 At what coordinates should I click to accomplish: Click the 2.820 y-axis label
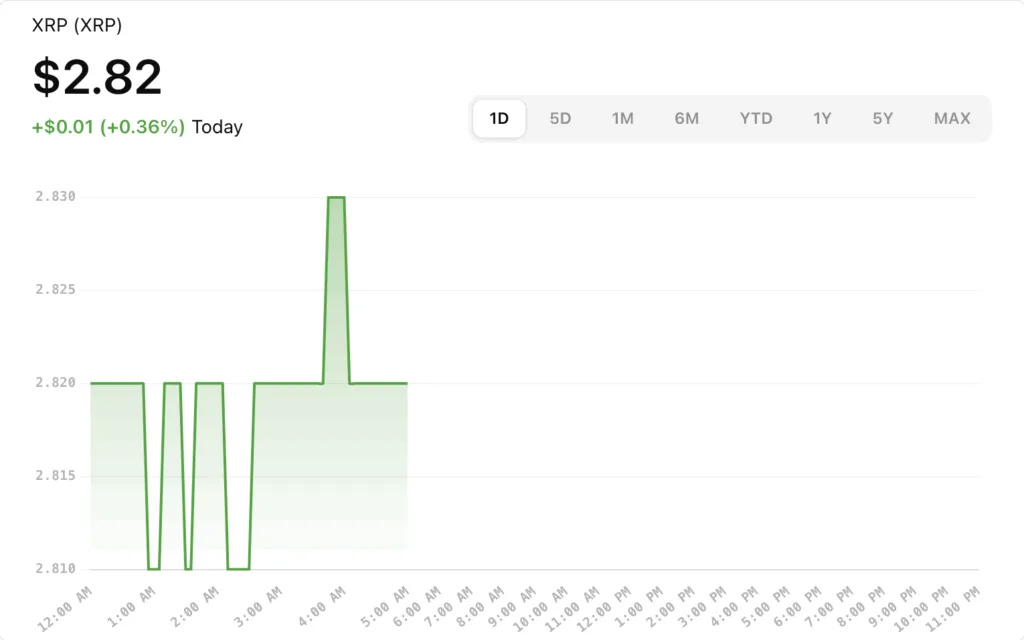click(56, 383)
